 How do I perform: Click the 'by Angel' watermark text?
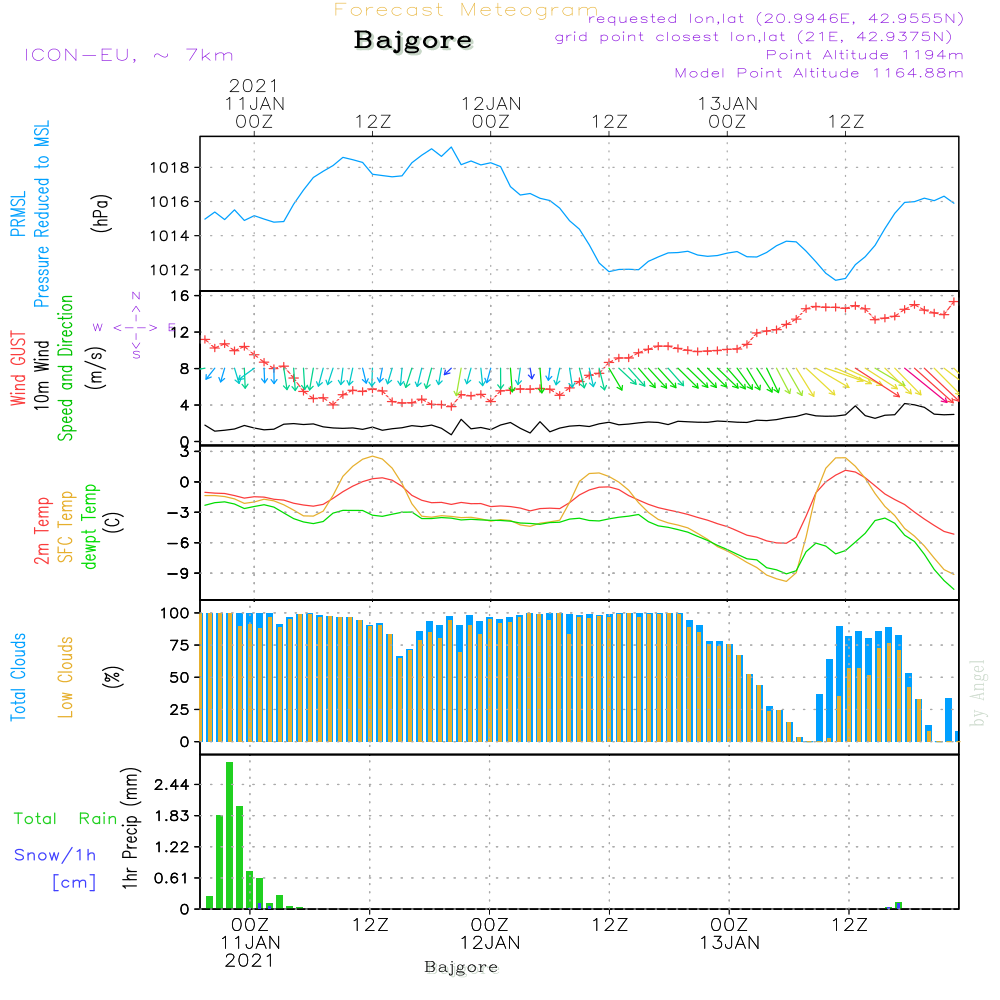pyautogui.click(x=978, y=693)
